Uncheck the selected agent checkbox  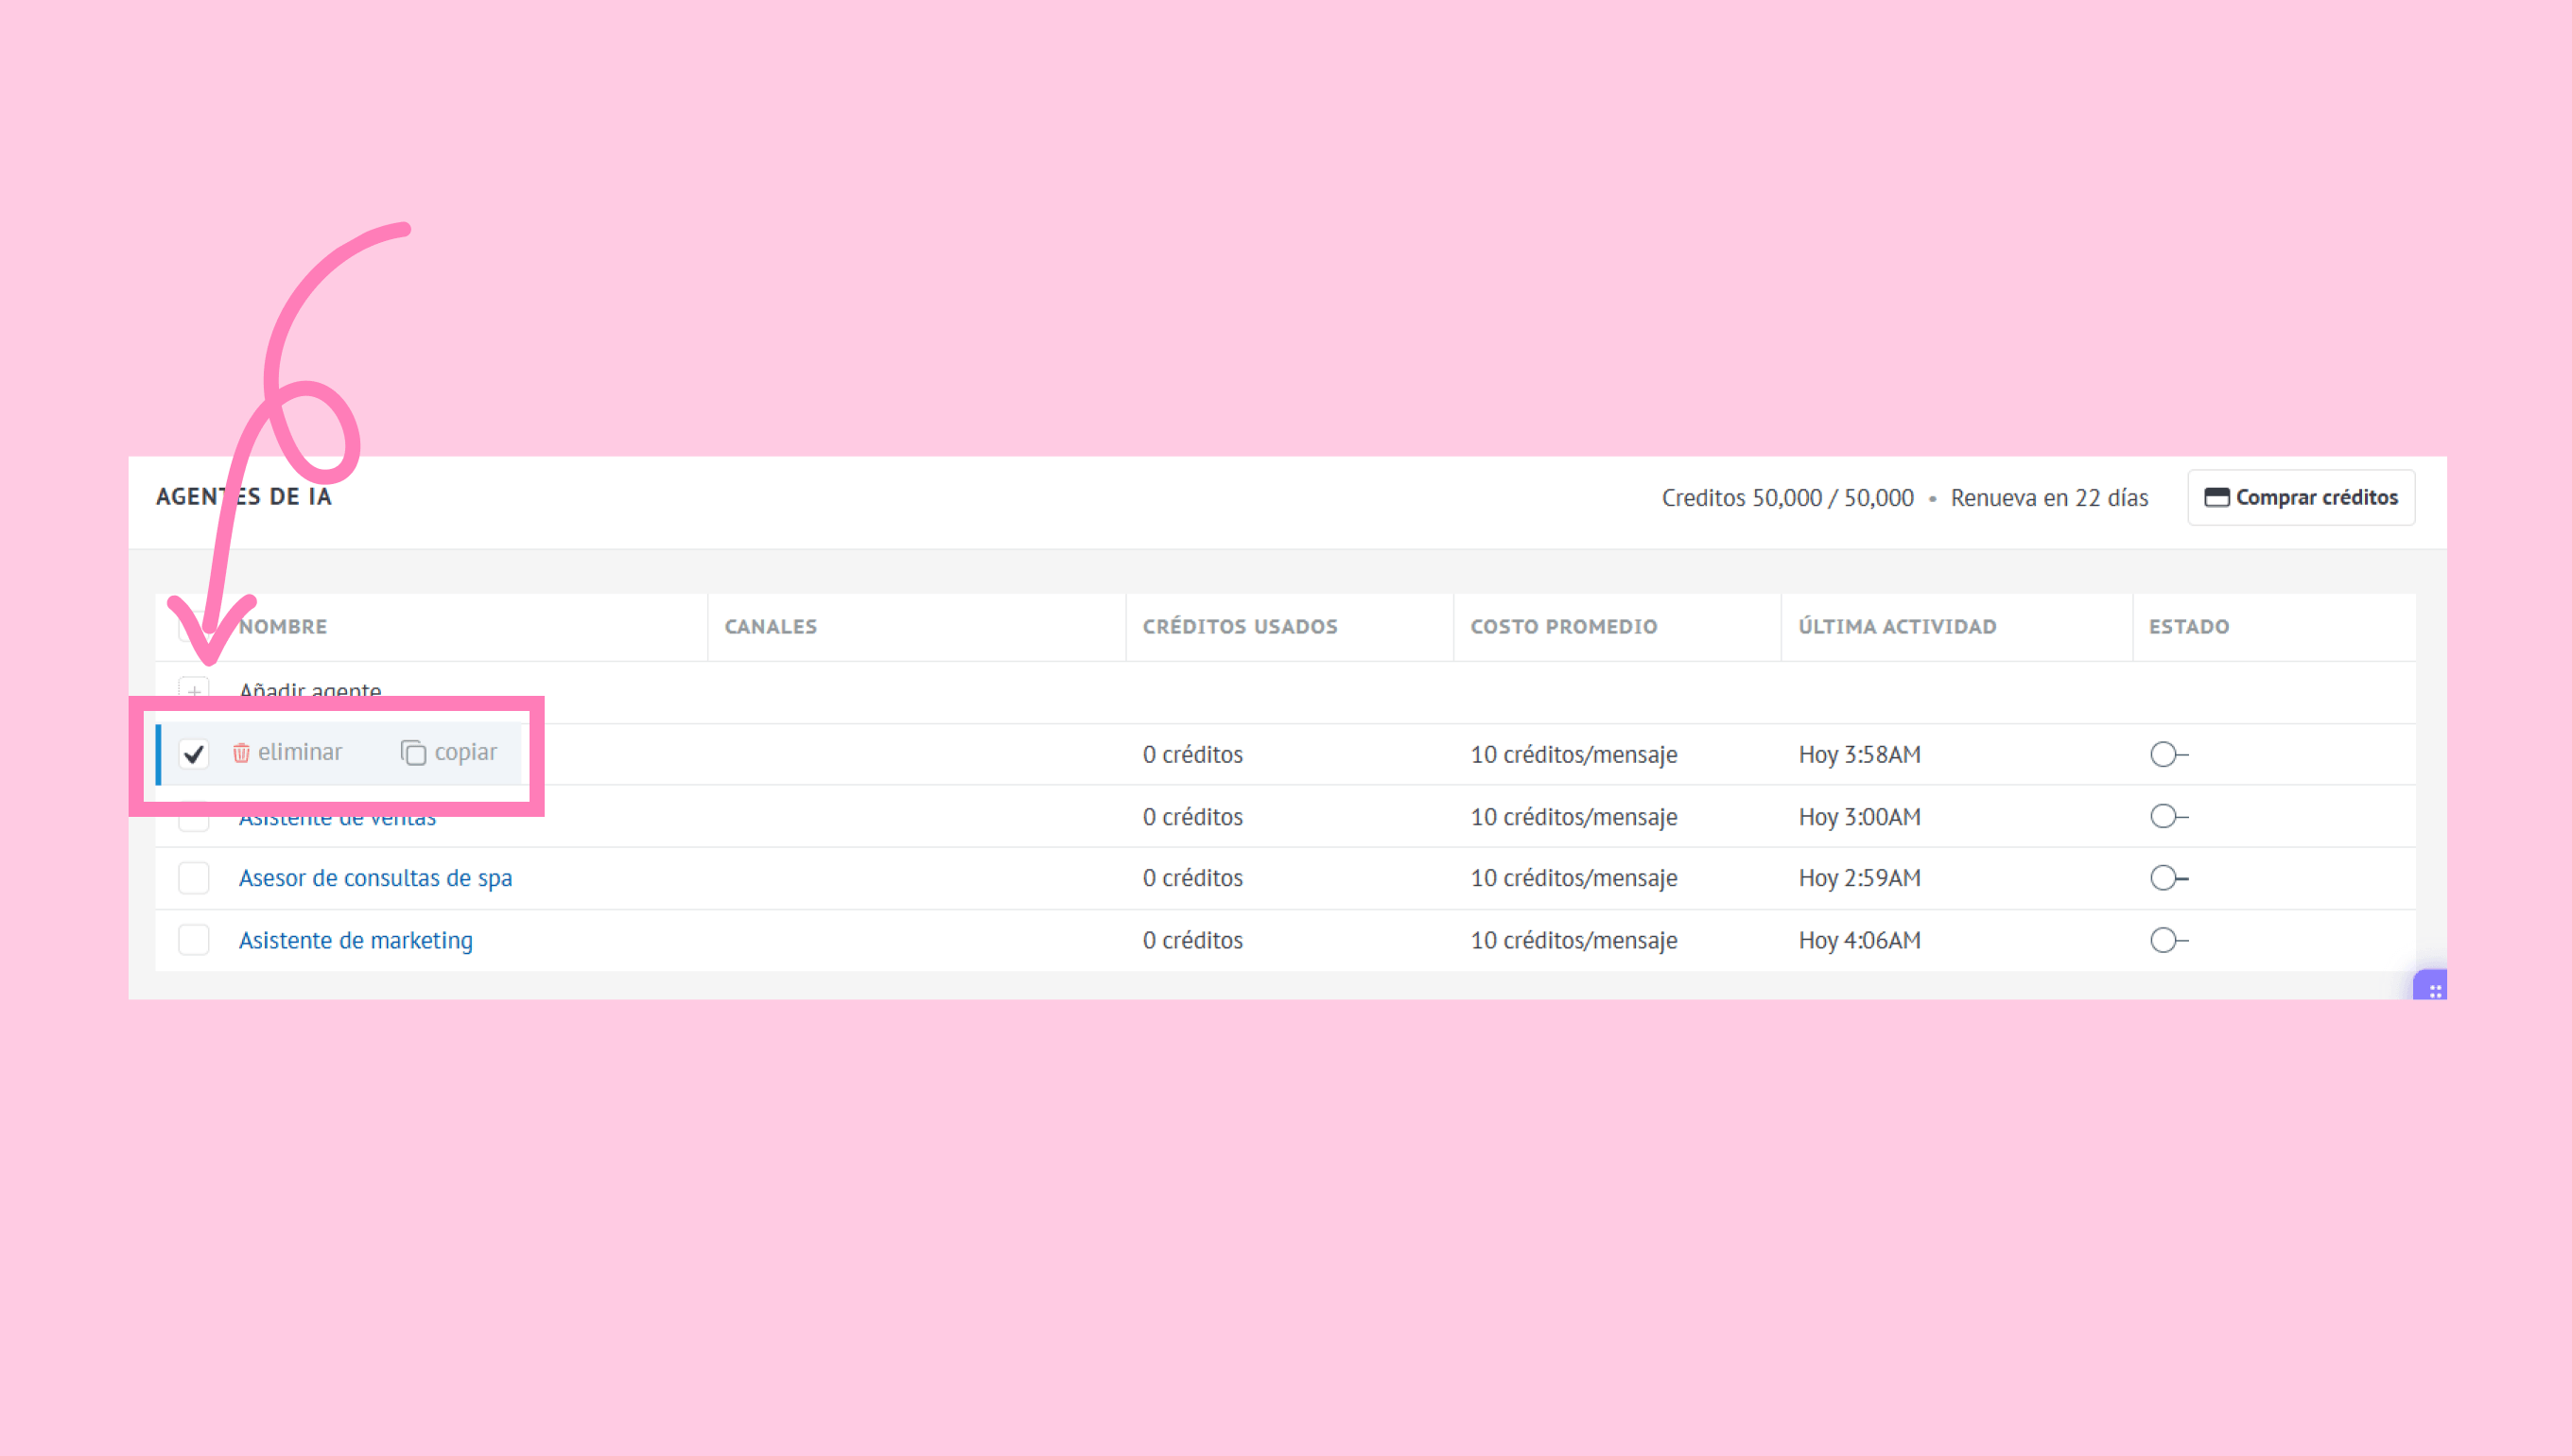[x=194, y=754]
